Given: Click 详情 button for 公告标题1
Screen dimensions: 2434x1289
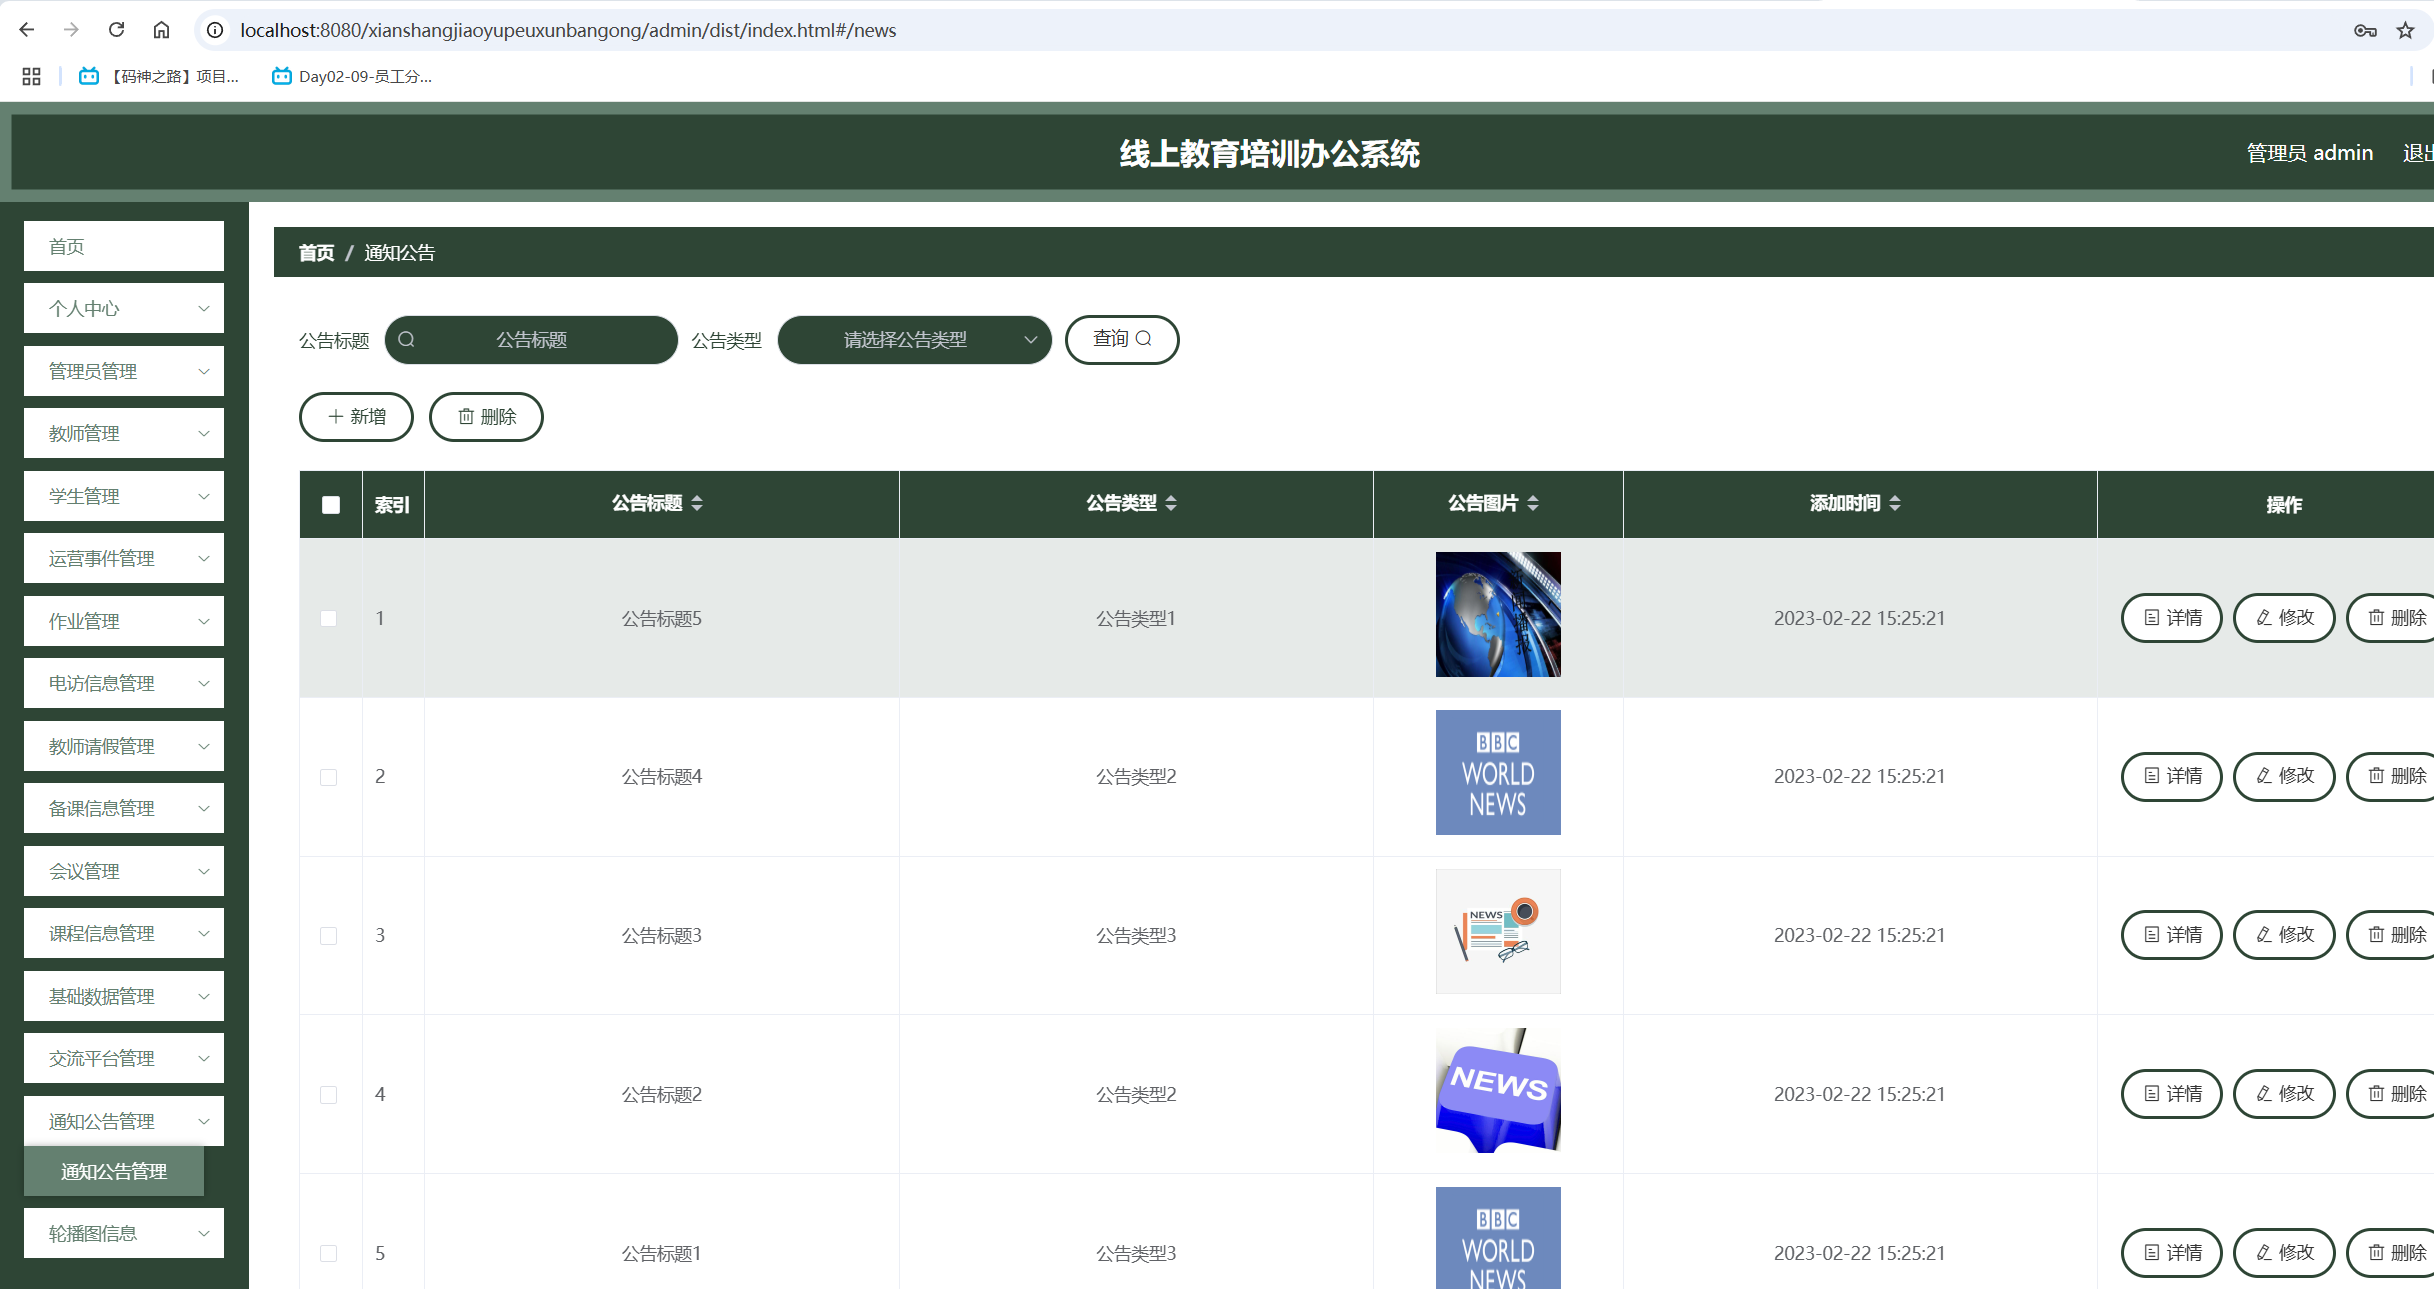Looking at the screenshot, I should tap(2172, 1253).
